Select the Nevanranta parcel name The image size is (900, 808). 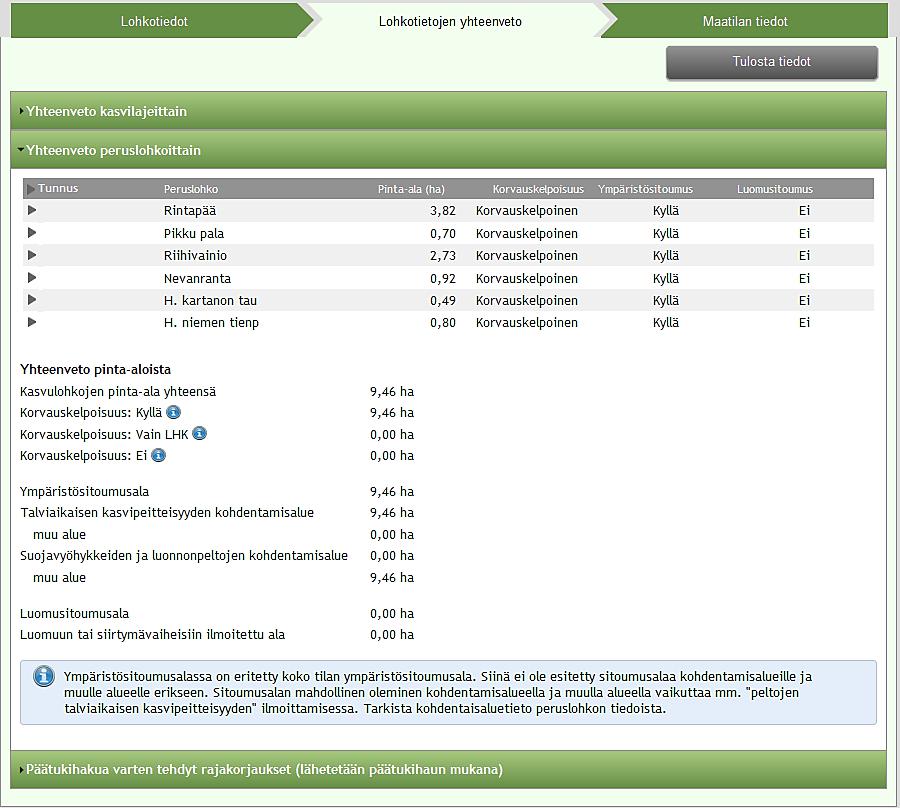pyautogui.click(x=197, y=278)
